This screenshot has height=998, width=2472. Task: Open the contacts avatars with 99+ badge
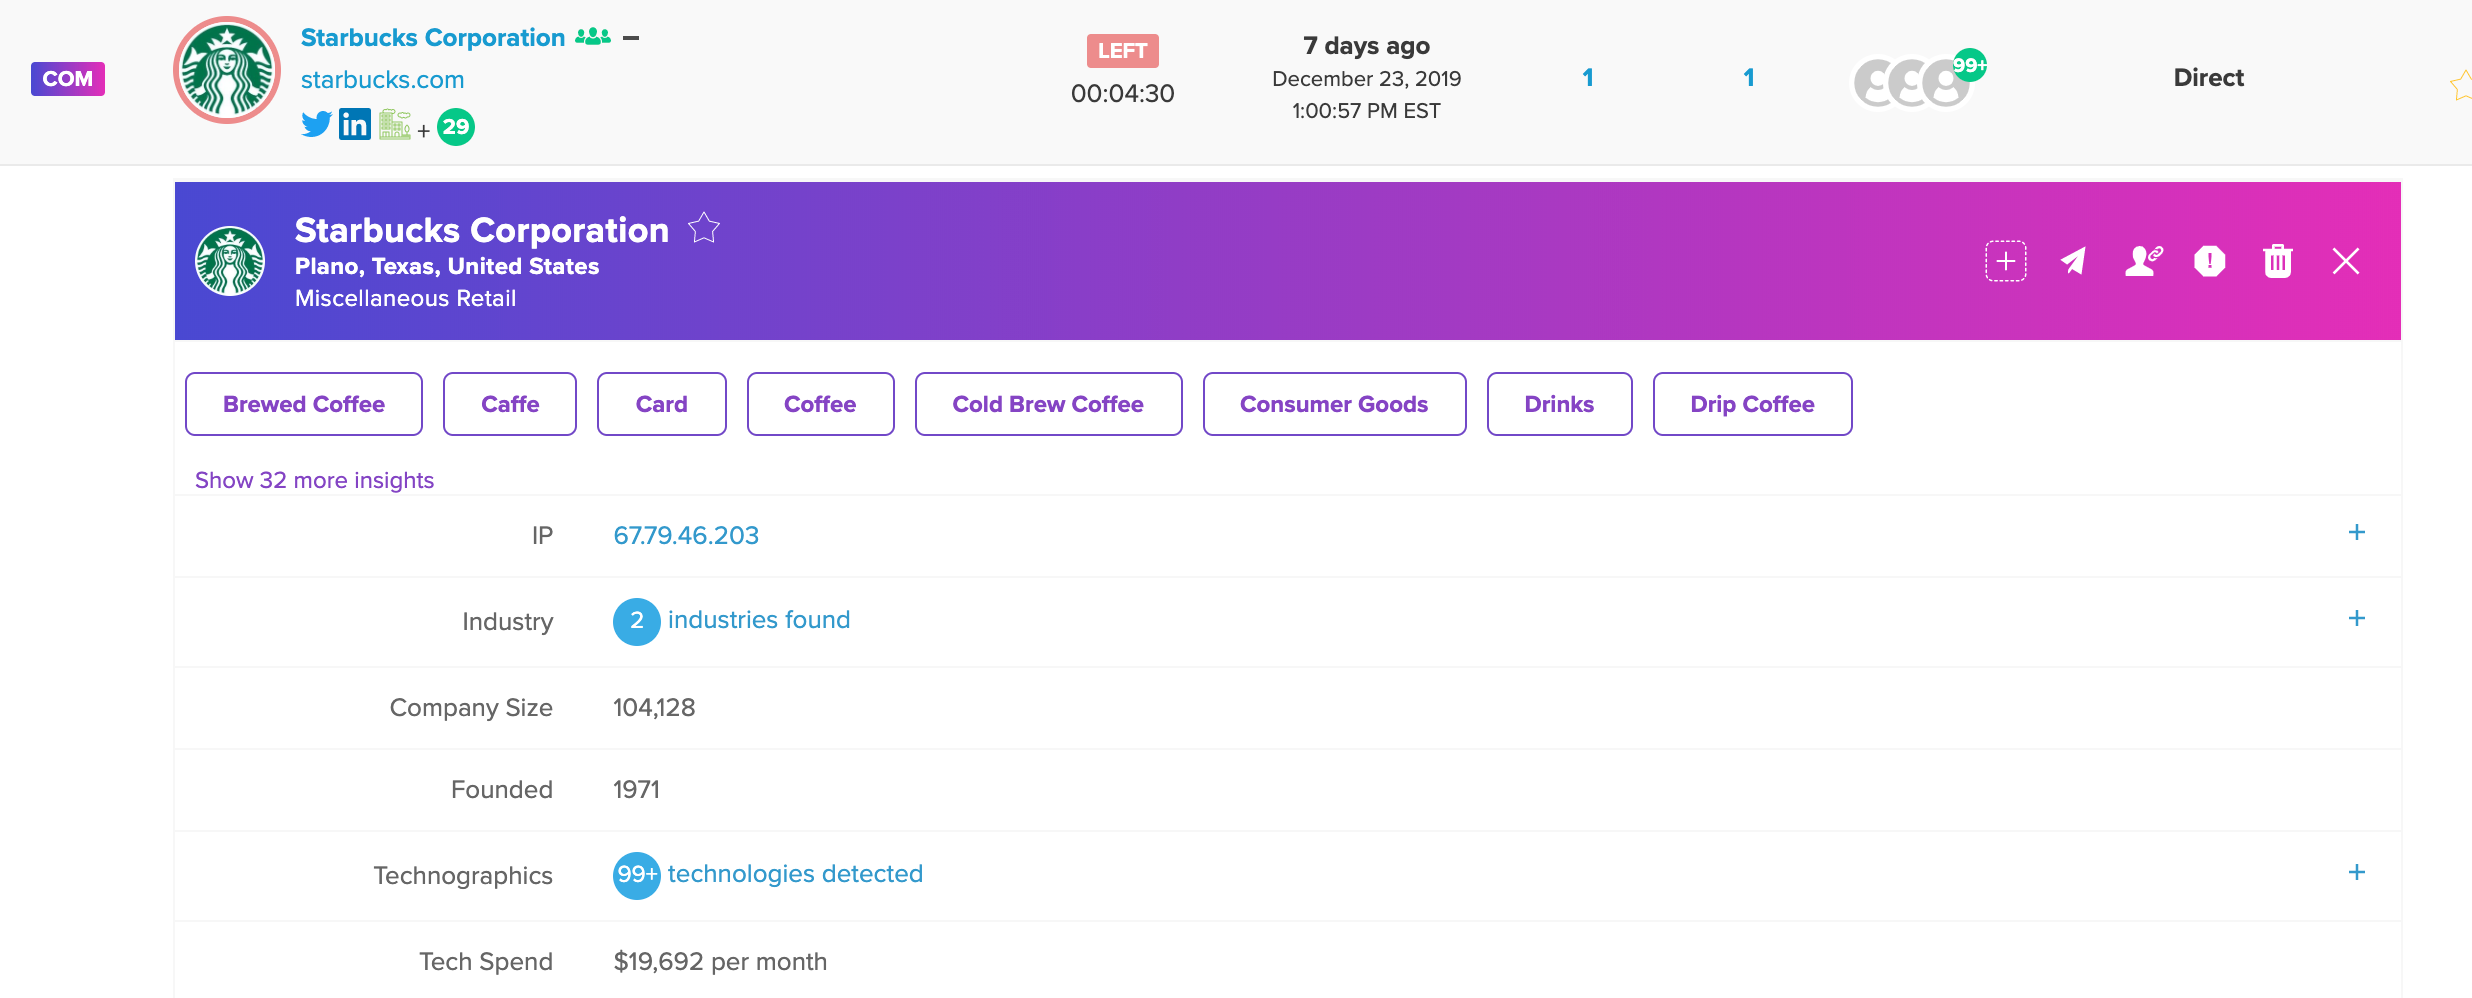1918,78
